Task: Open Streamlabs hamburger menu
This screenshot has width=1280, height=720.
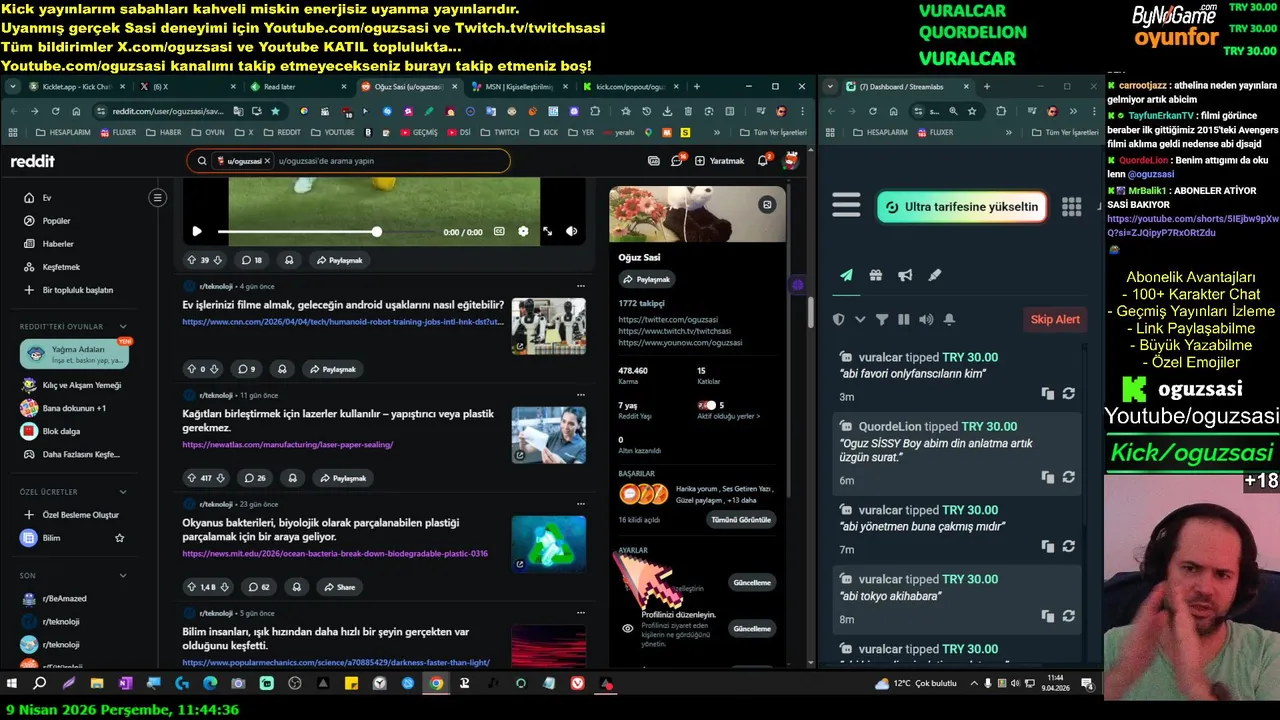Action: pyautogui.click(x=846, y=206)
